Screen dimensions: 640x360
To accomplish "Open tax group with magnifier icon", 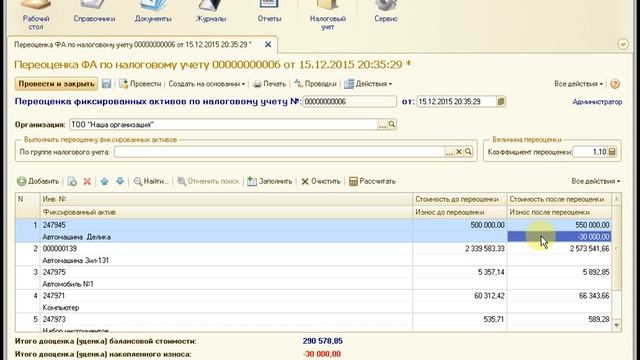I will [x=468, y=152].
